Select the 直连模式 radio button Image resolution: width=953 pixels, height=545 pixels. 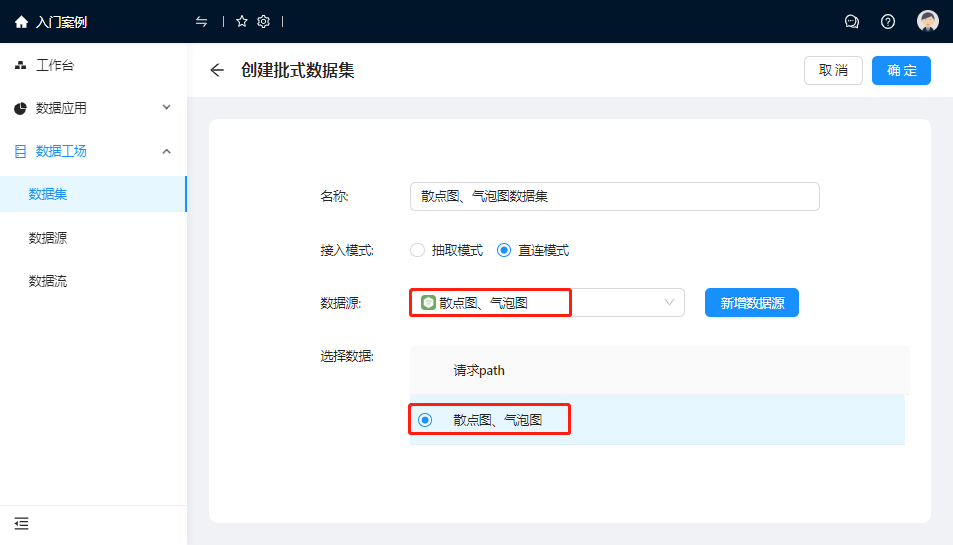pos(504,251)
